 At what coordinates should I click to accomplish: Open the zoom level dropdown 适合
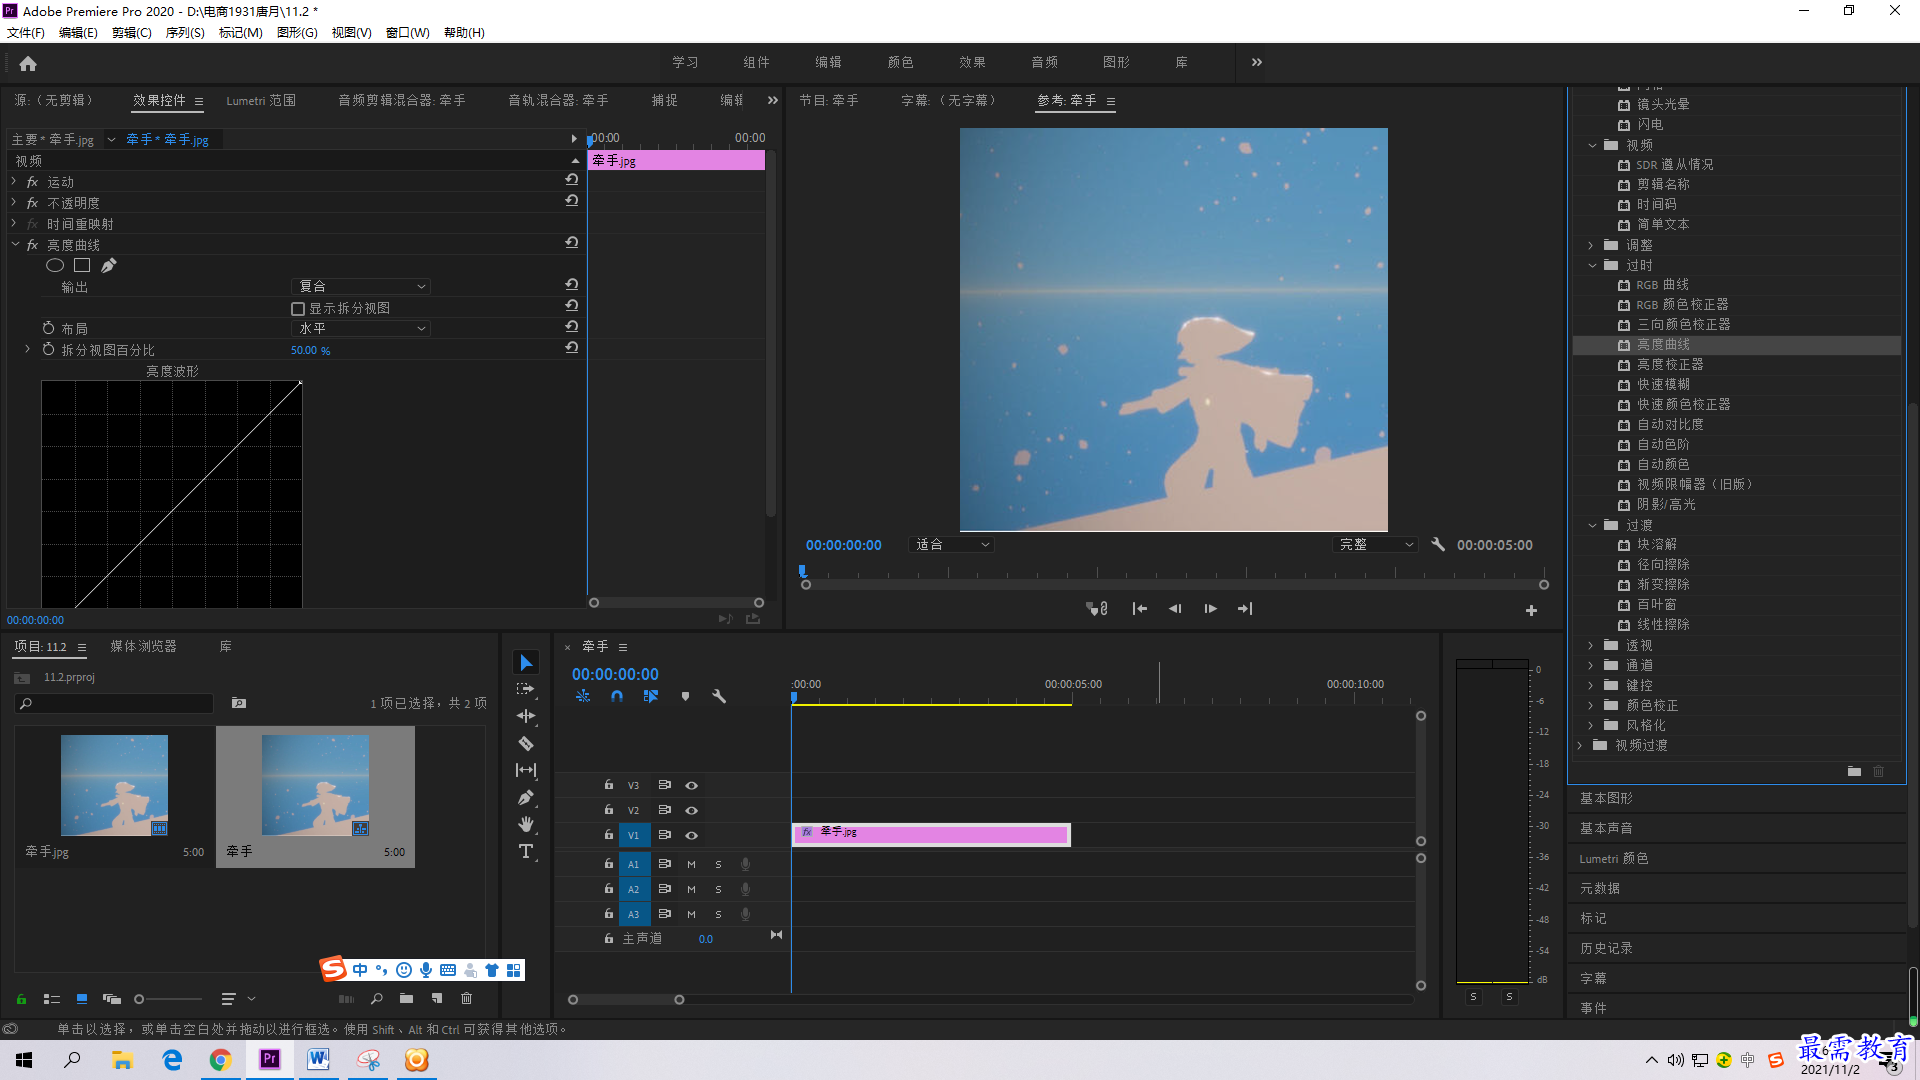point(951,544)
